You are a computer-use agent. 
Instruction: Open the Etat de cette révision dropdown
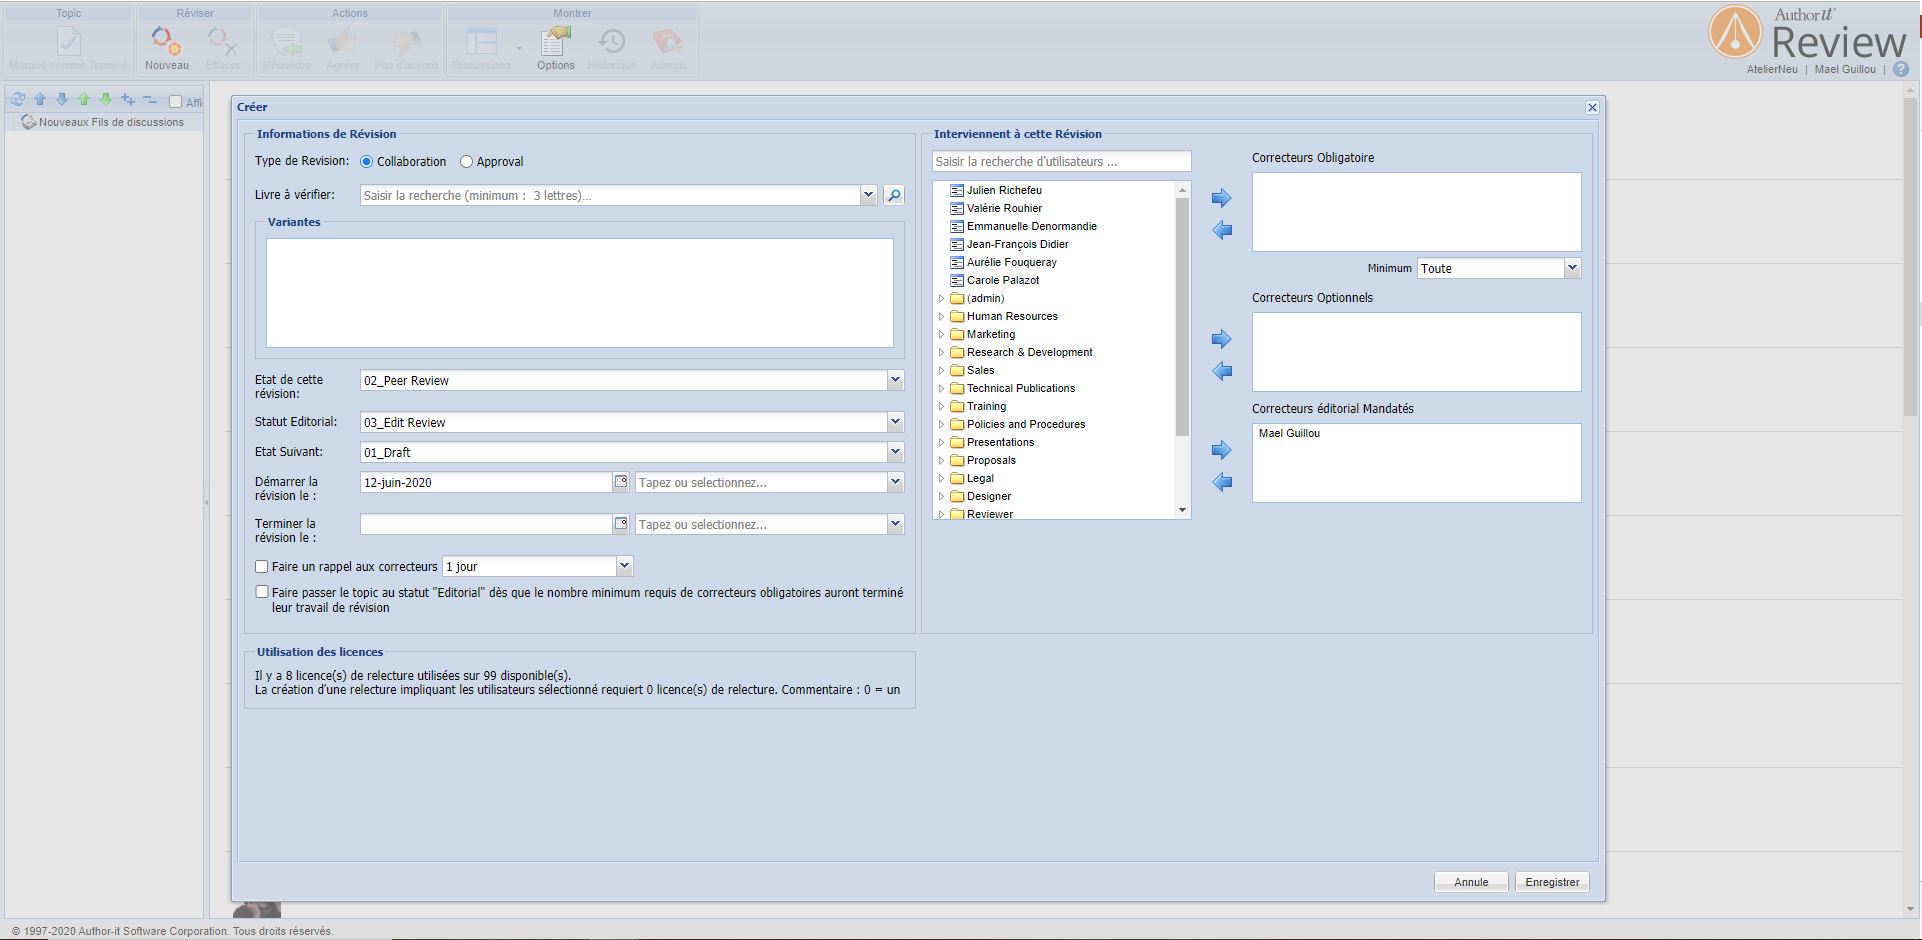(x=895, y=380)
